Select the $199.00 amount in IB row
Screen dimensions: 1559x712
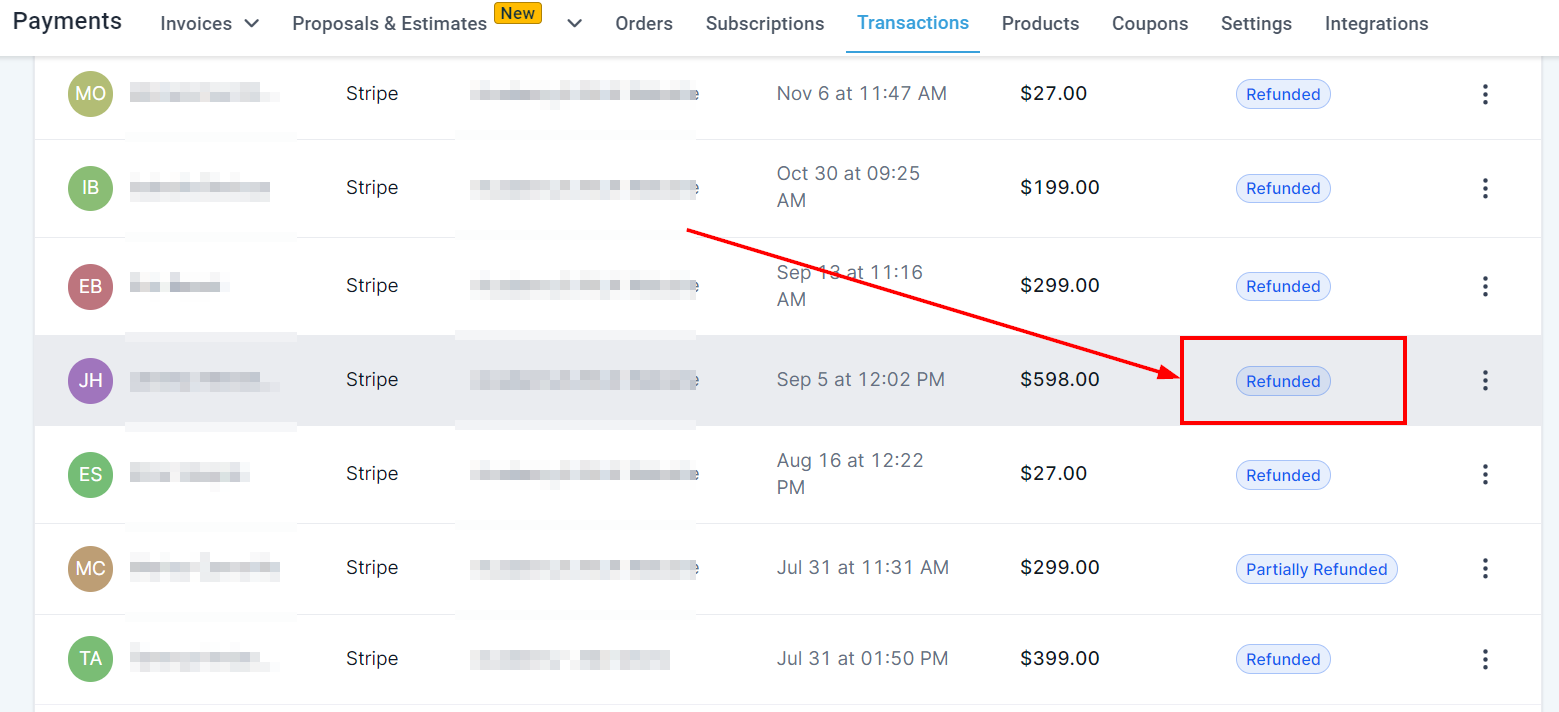(x=1060, y=188)
